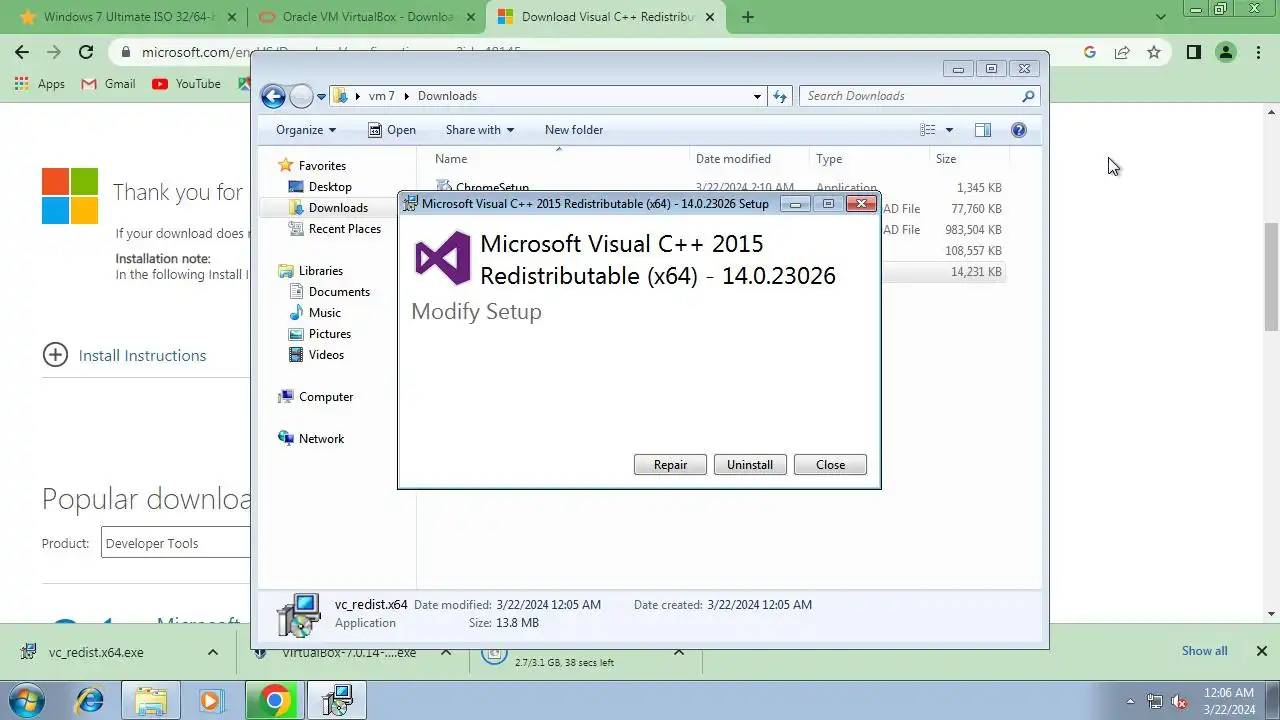
Task: Click Show all downloads
Action: tap(1204, 651)
